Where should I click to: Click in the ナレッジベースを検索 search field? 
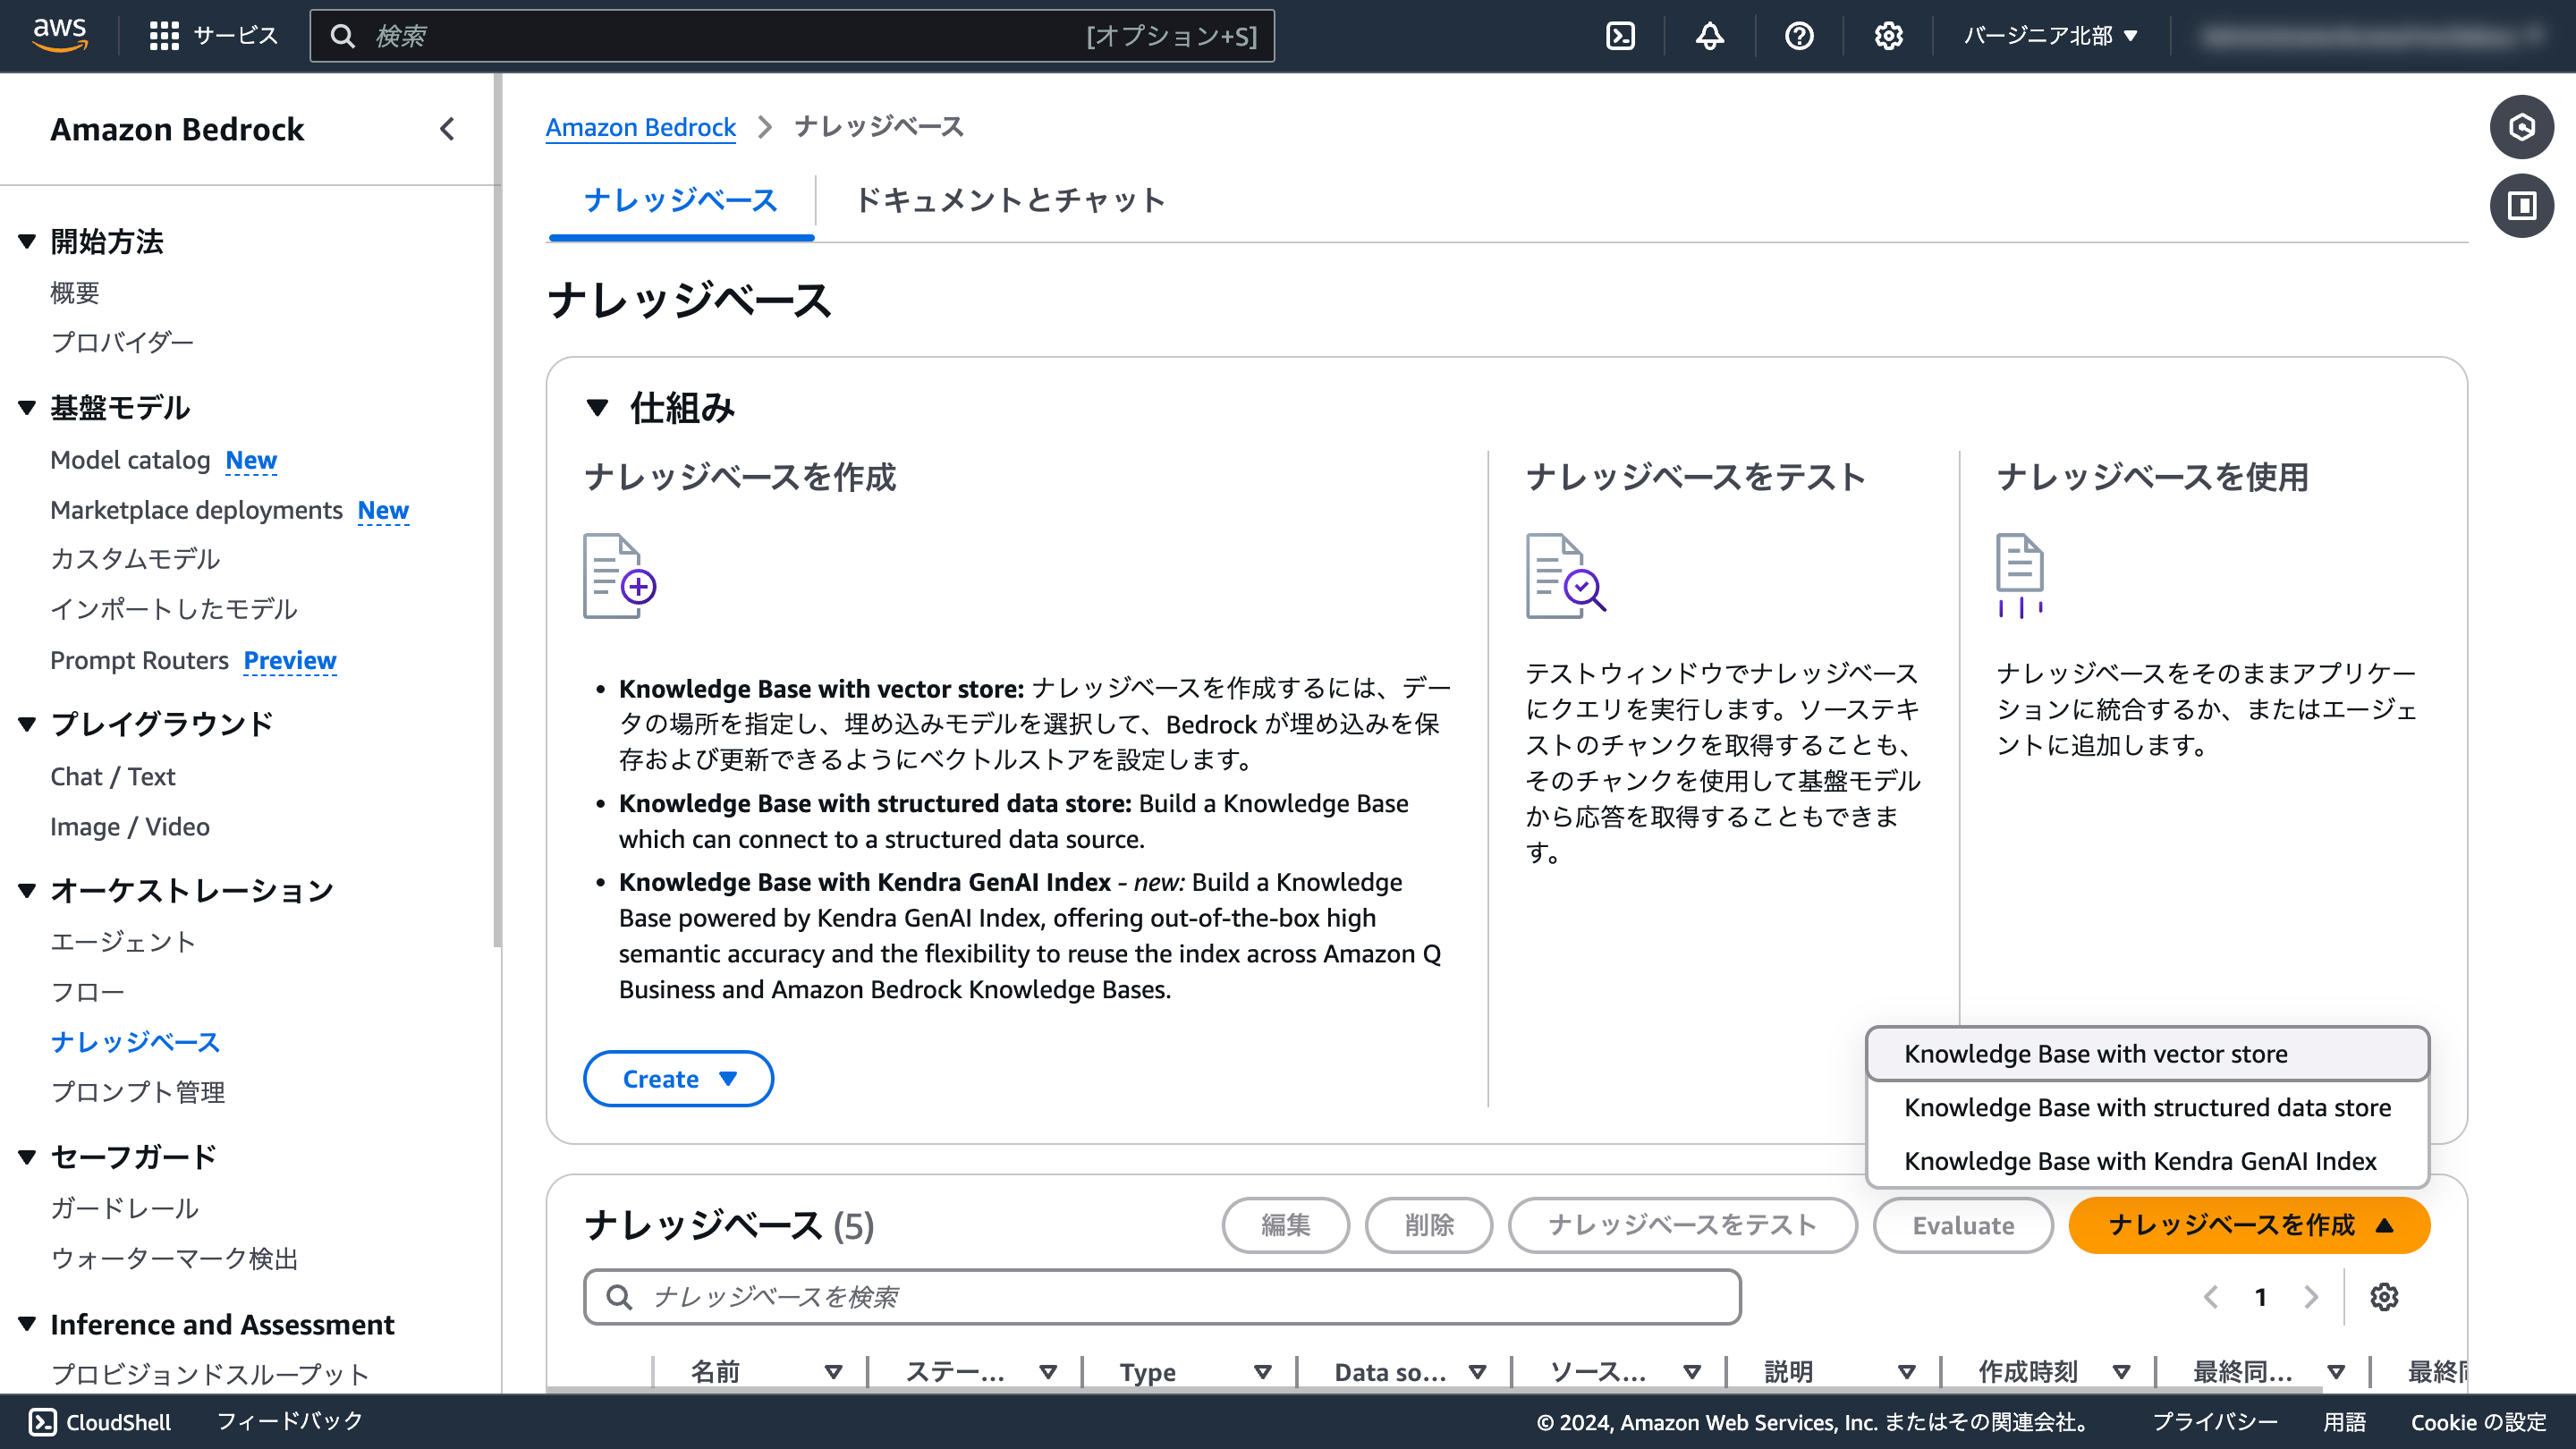(x=1160, y=1297)
